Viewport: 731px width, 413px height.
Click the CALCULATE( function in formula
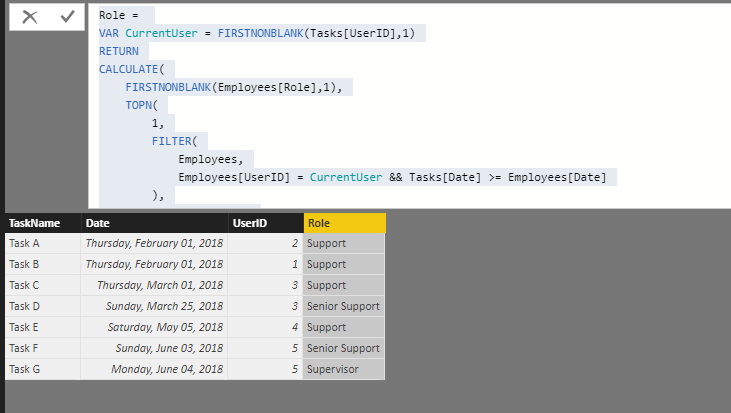coord(131,69)
